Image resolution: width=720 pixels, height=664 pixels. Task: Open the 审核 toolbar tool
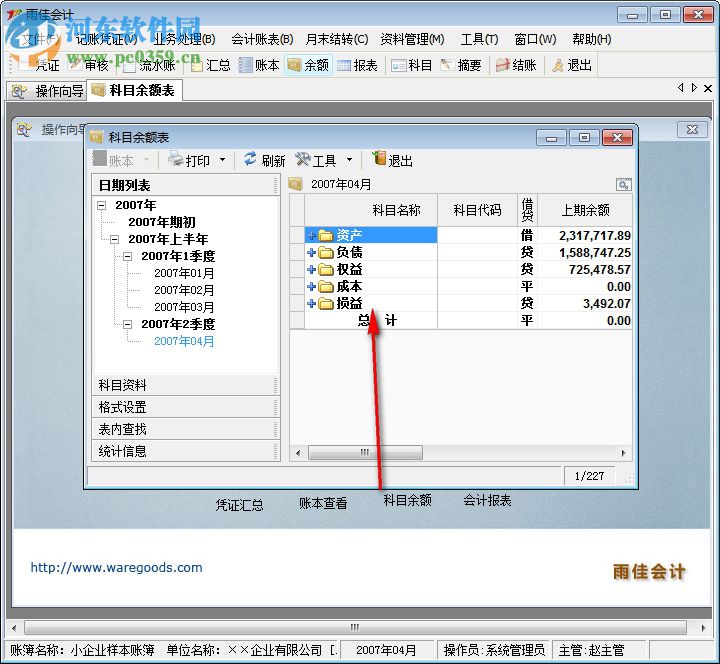pyautogui.click(x=90, y=65)
